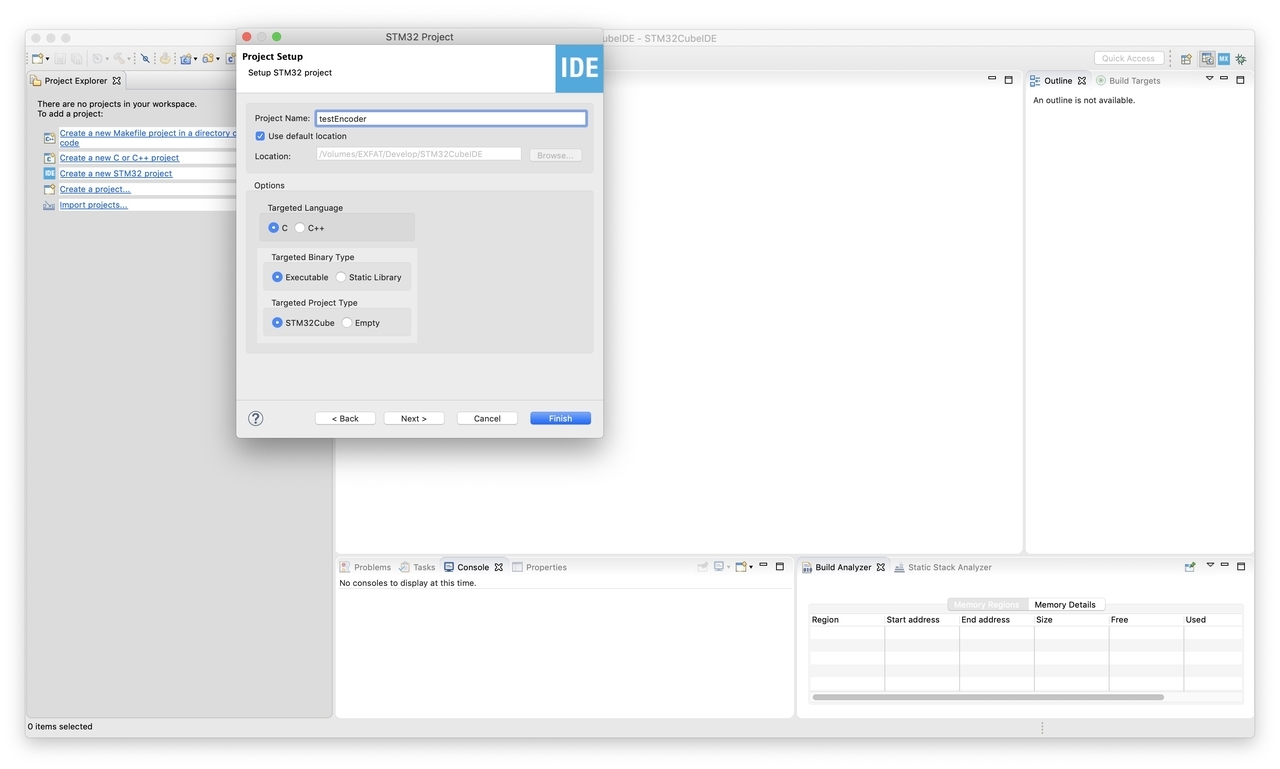
Task: Click the Save toolbar icon
Action: [x=60, y=59]
